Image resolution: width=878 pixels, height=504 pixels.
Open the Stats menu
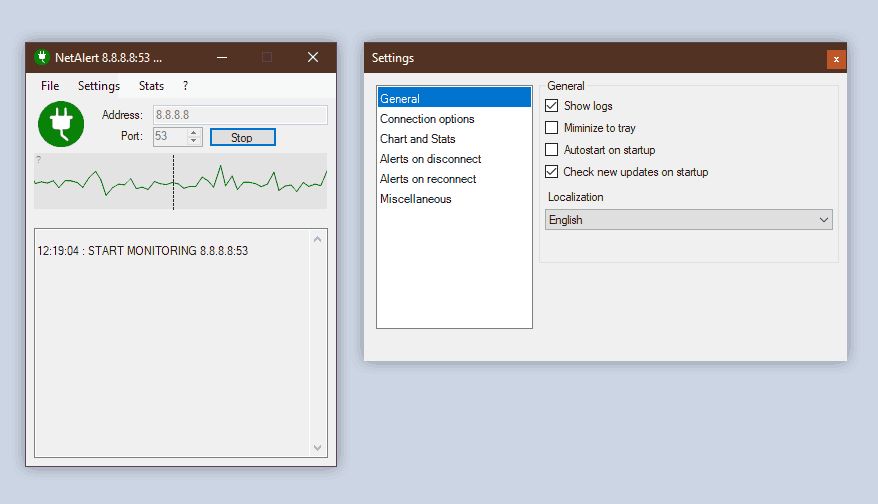click(x=151, y=86)
